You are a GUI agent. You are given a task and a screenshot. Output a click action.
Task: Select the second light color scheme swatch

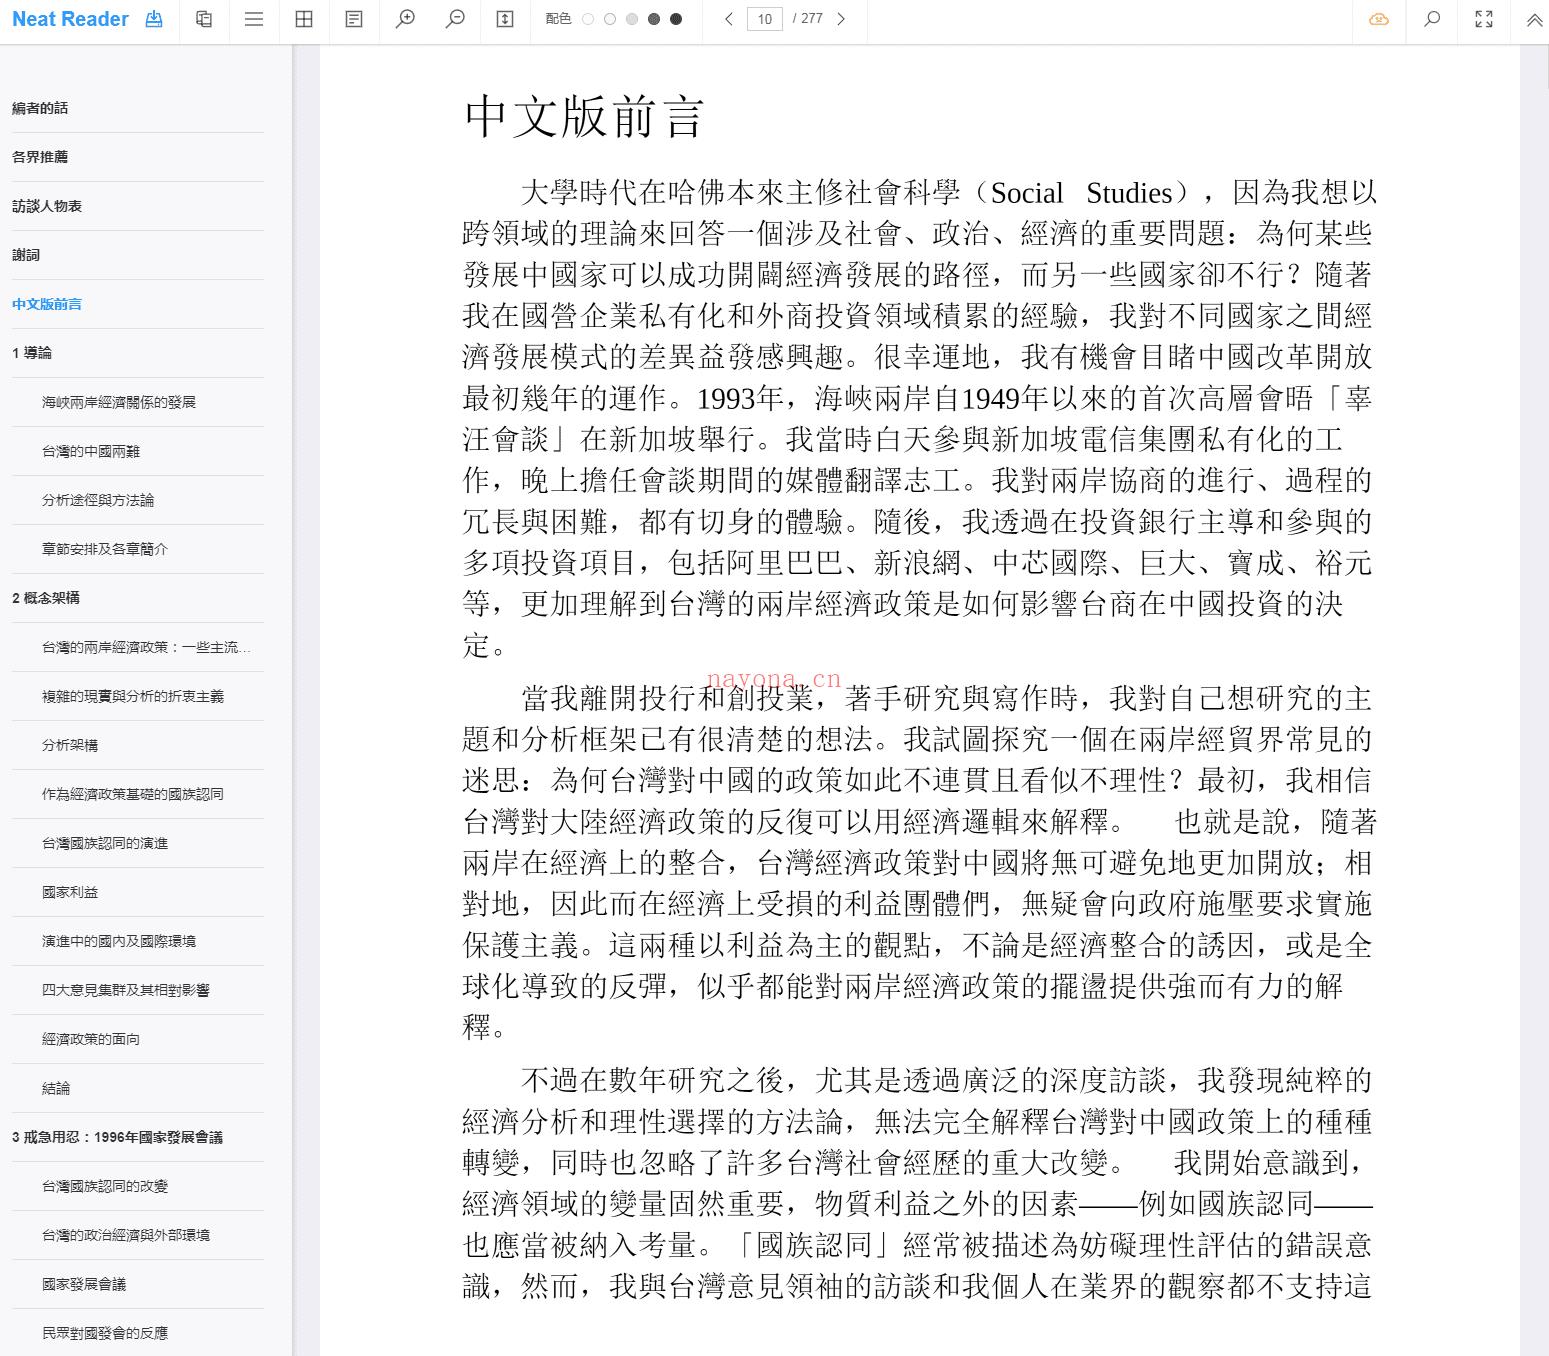point(610,19)
